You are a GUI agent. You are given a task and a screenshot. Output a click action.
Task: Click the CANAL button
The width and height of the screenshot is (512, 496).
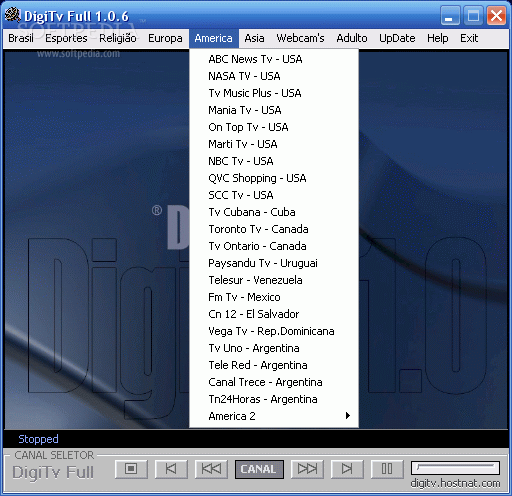click(x=259, y=469)
